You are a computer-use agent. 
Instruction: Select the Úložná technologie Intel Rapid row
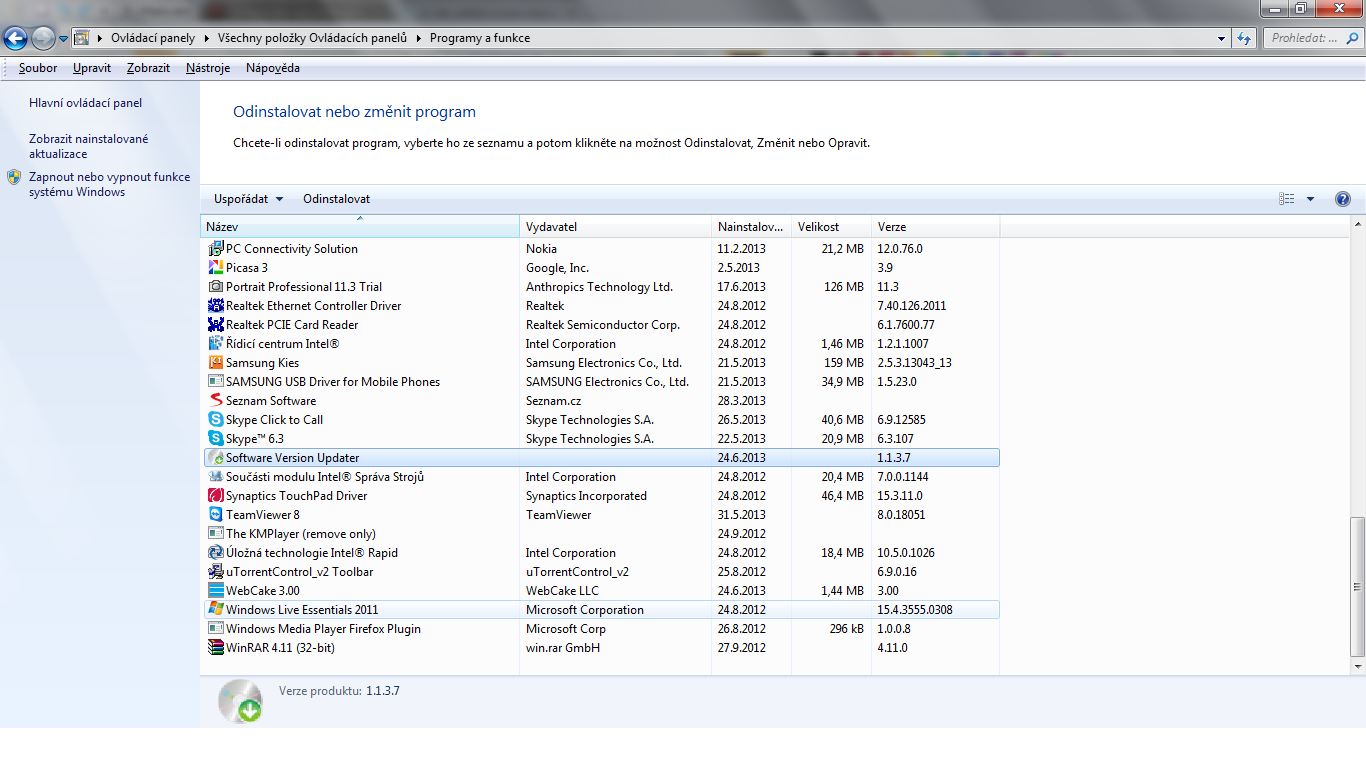point(600,553)
